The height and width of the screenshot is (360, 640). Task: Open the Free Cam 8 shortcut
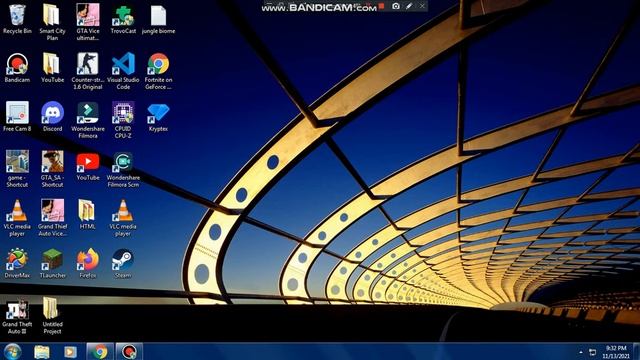click(17, 117)
